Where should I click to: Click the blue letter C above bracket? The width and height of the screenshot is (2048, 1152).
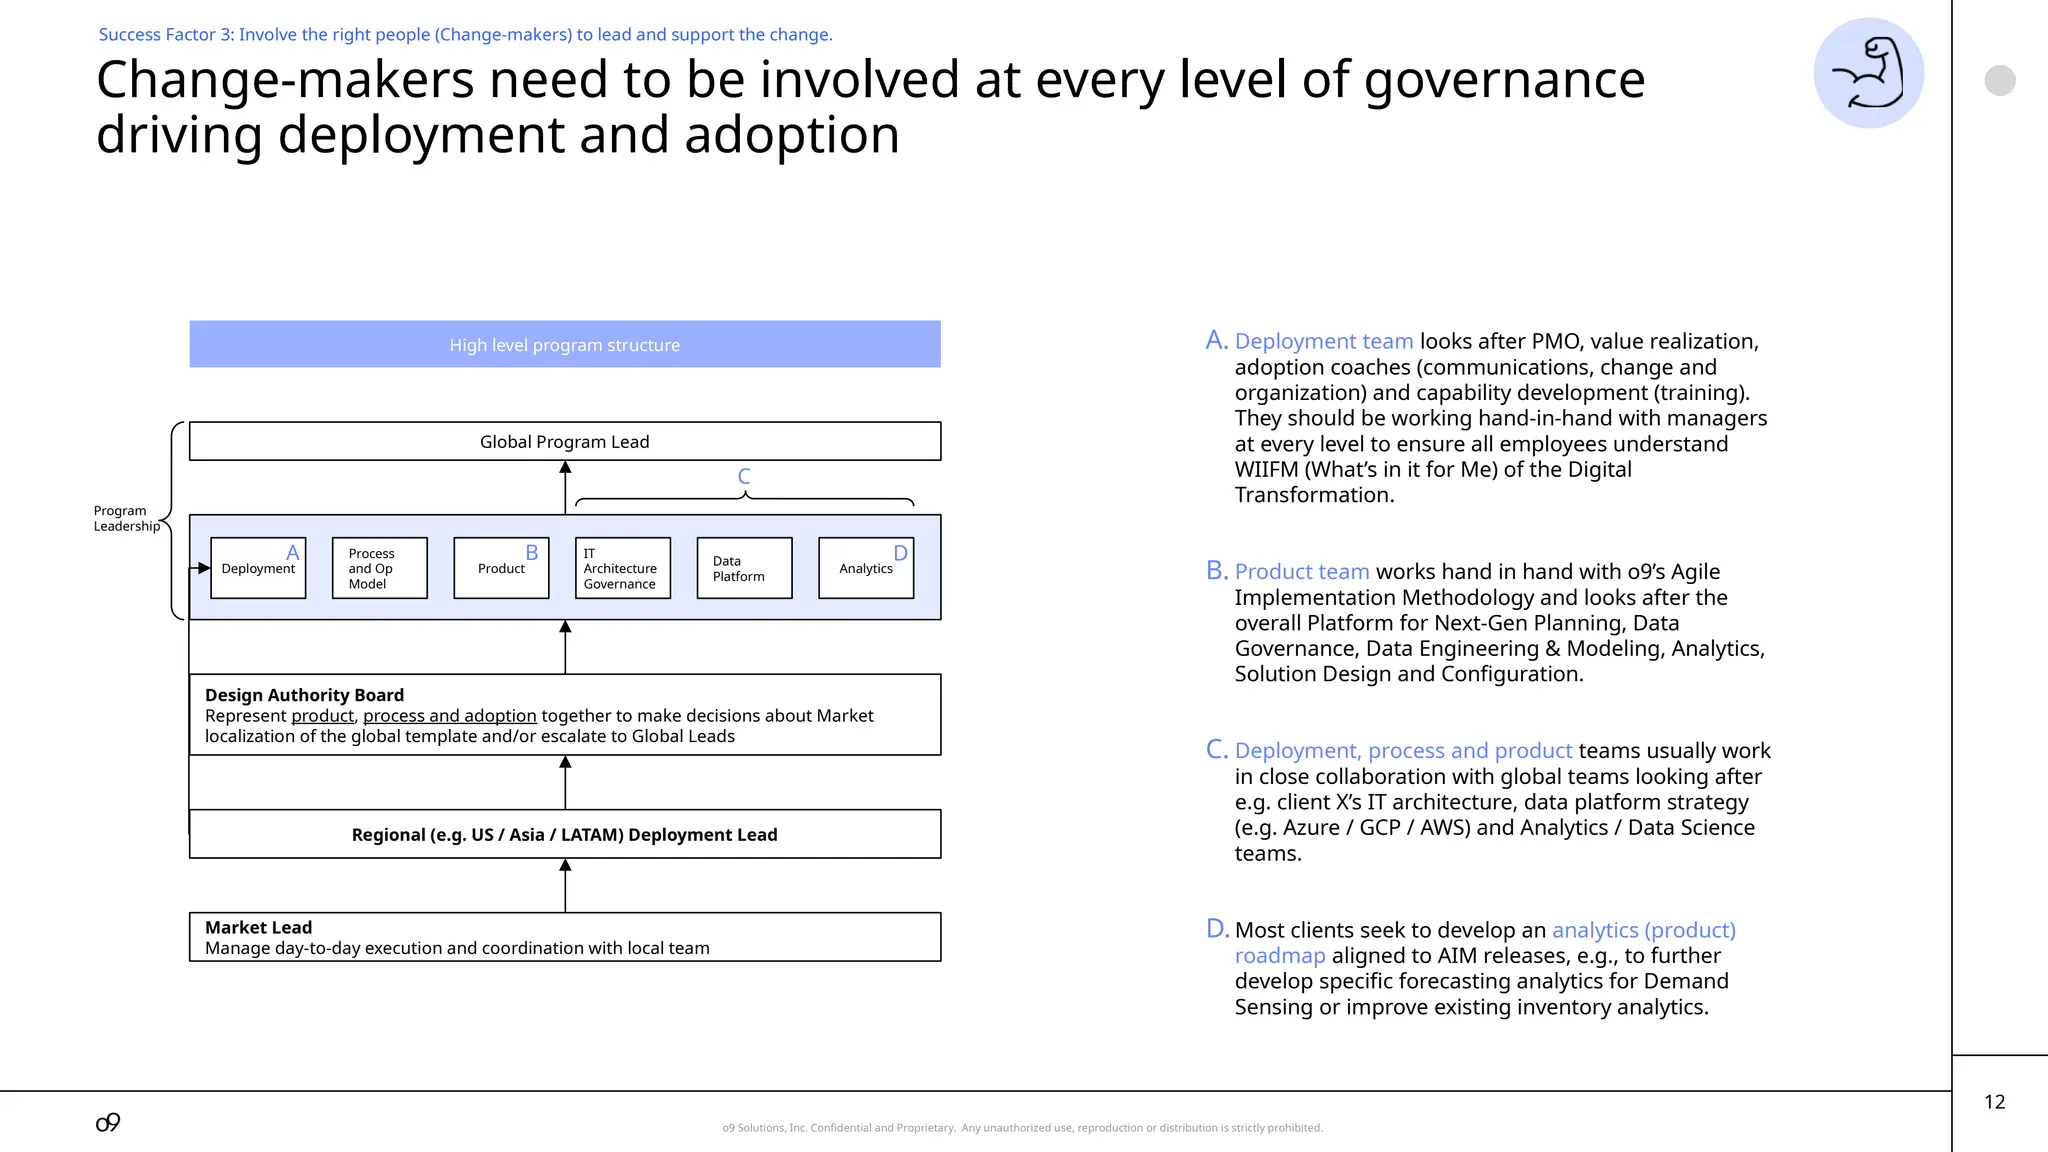tap(743, 477)
